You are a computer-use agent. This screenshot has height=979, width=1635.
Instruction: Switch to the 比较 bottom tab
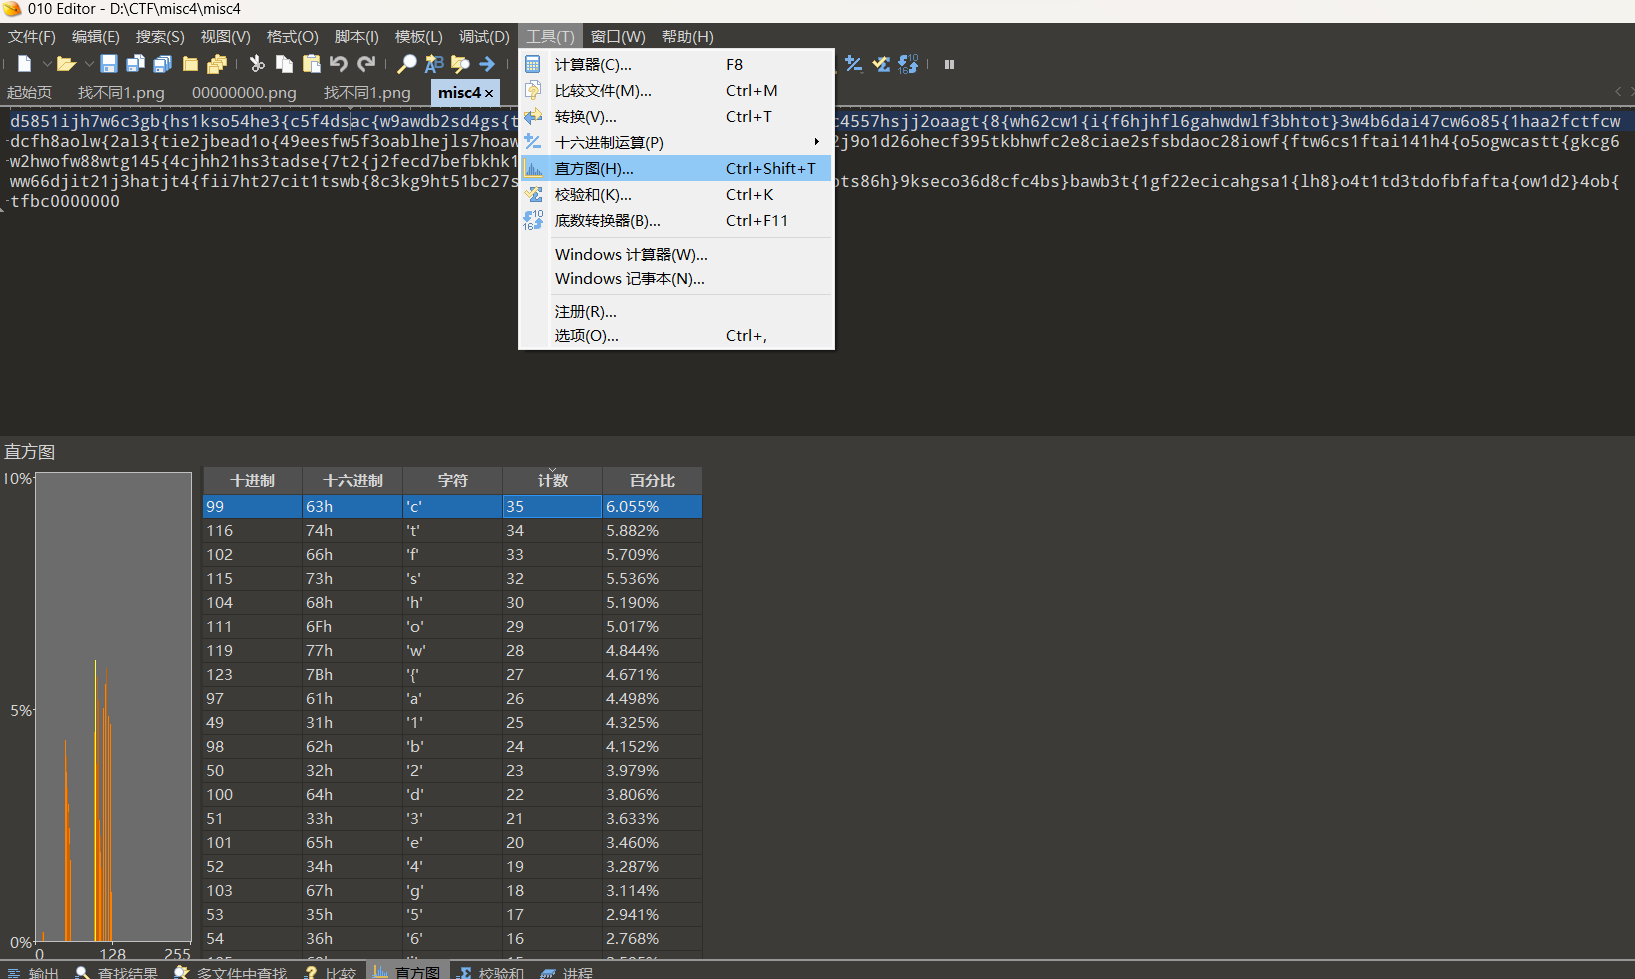331,972
